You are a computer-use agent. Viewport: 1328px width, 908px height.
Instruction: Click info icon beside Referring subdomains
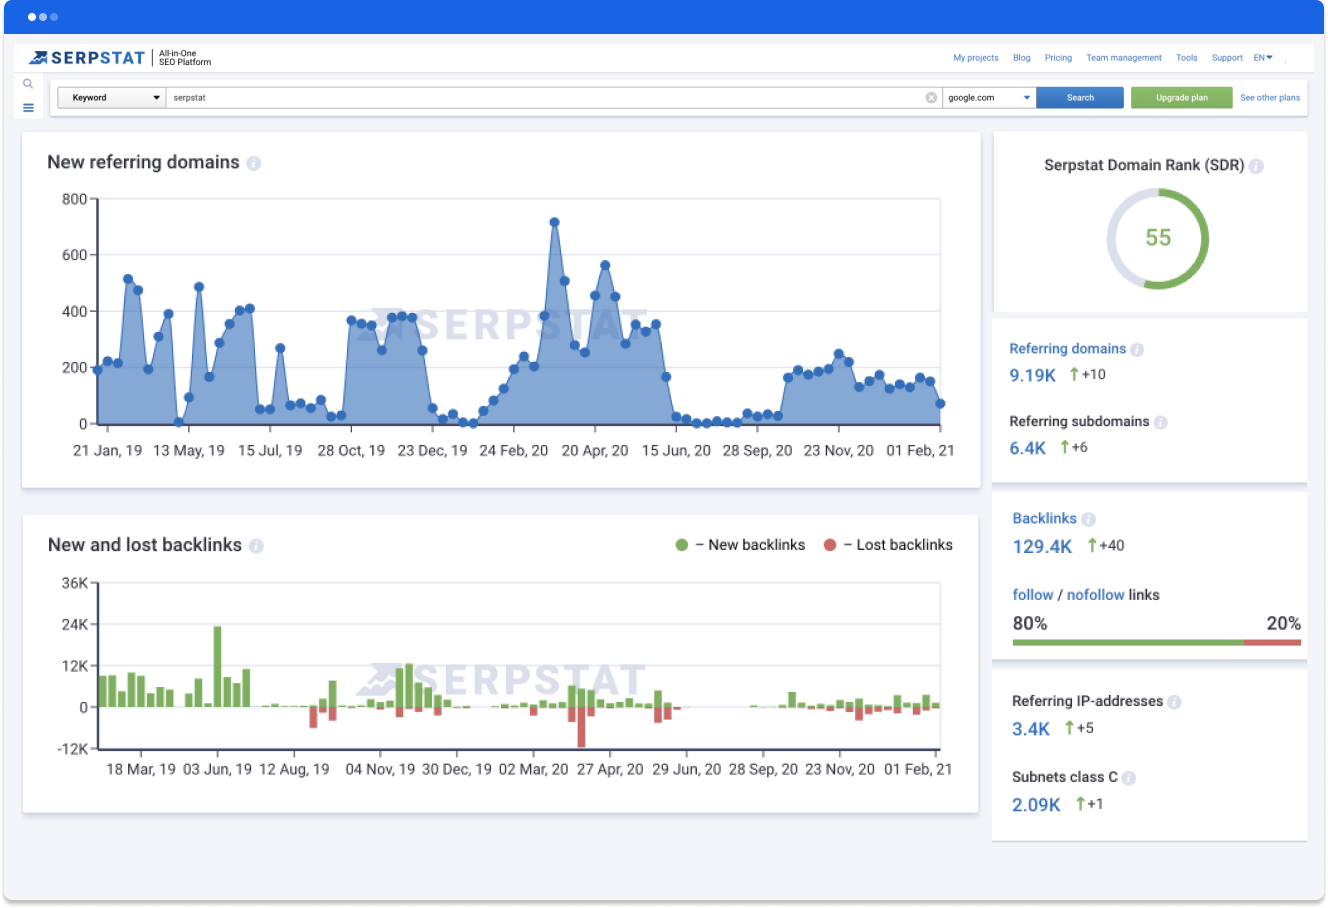coord(1161,422)
